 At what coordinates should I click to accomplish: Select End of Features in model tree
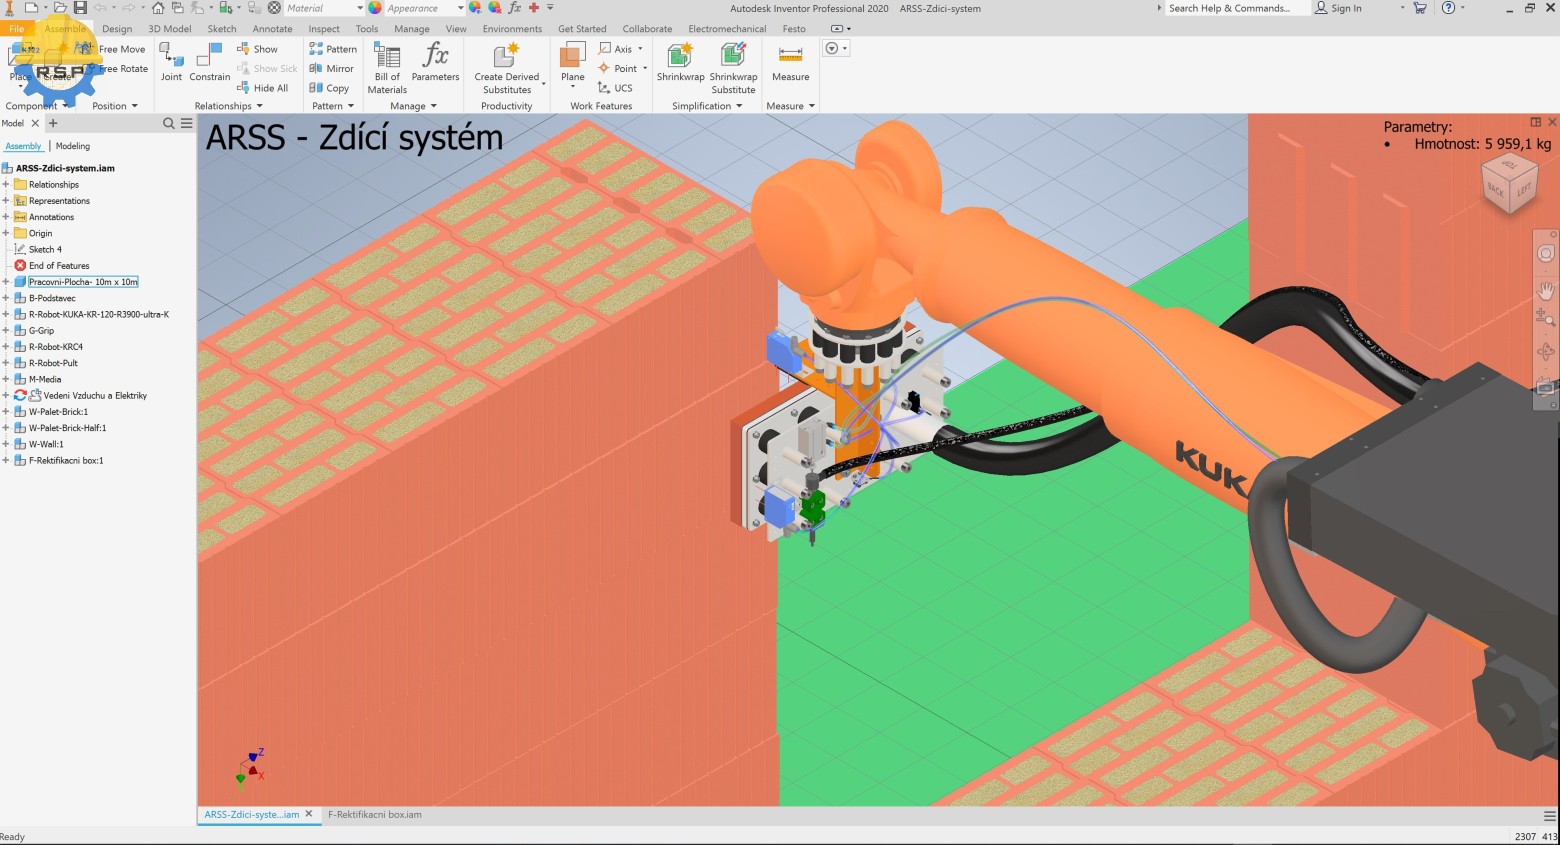point(59,266)
